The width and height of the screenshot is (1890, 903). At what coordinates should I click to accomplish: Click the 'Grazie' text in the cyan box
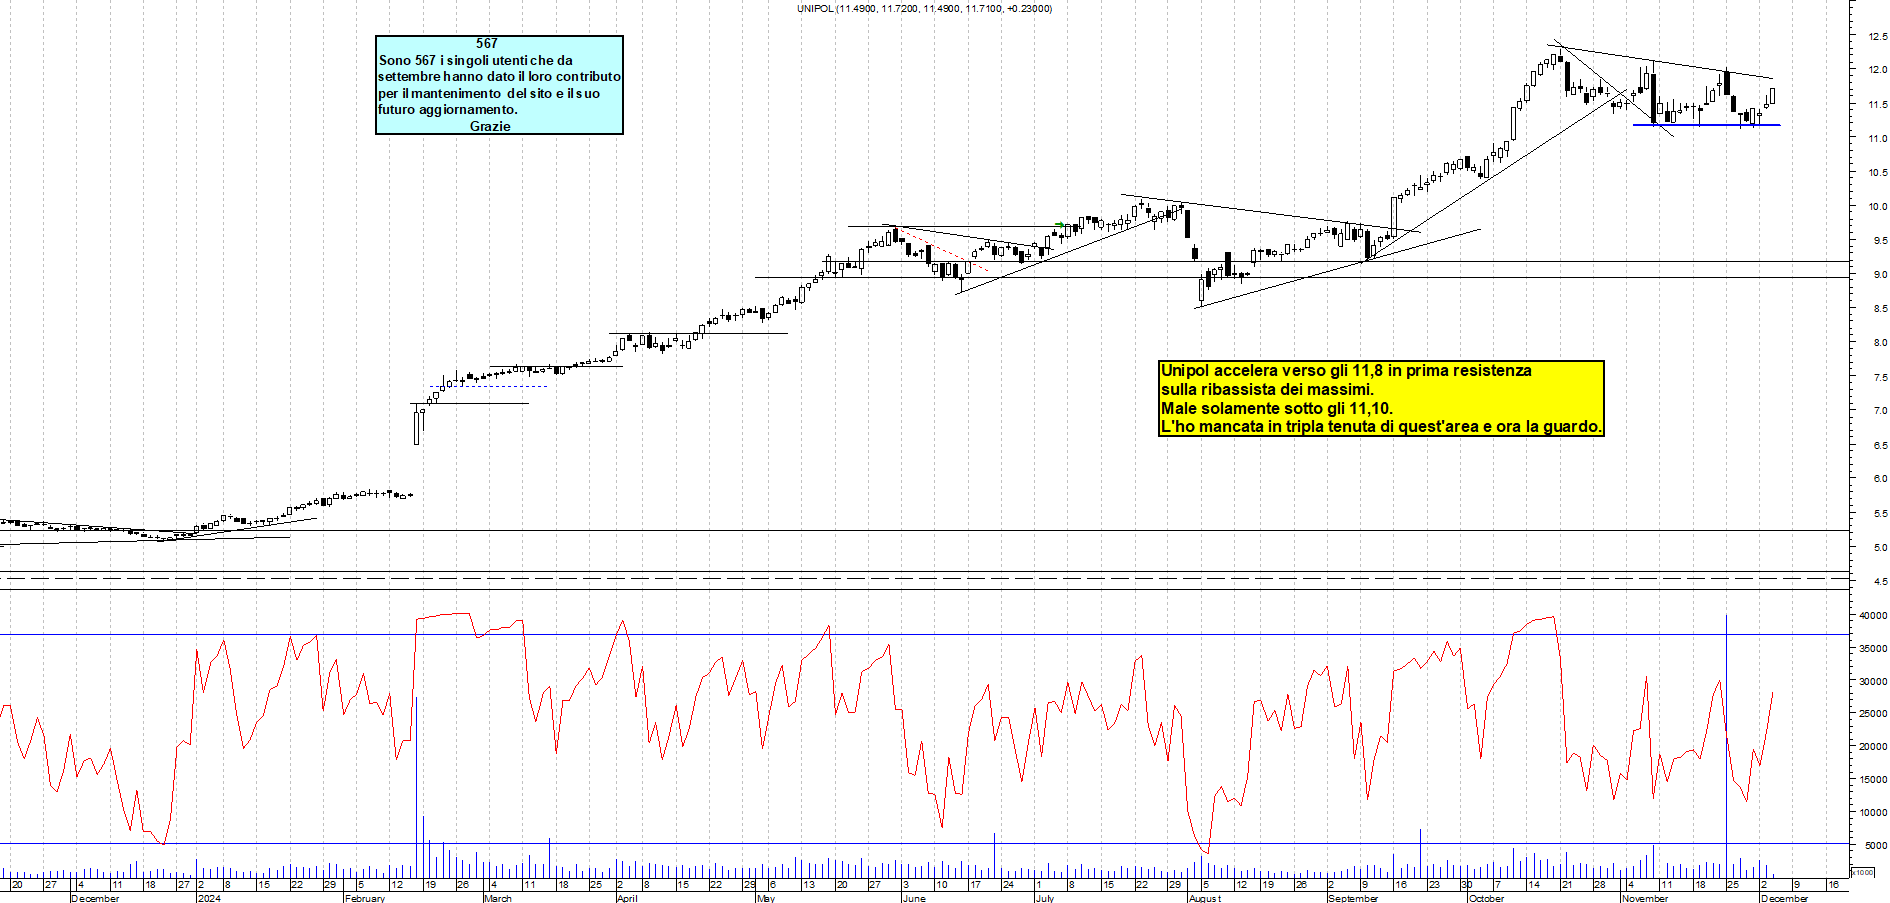490,126
